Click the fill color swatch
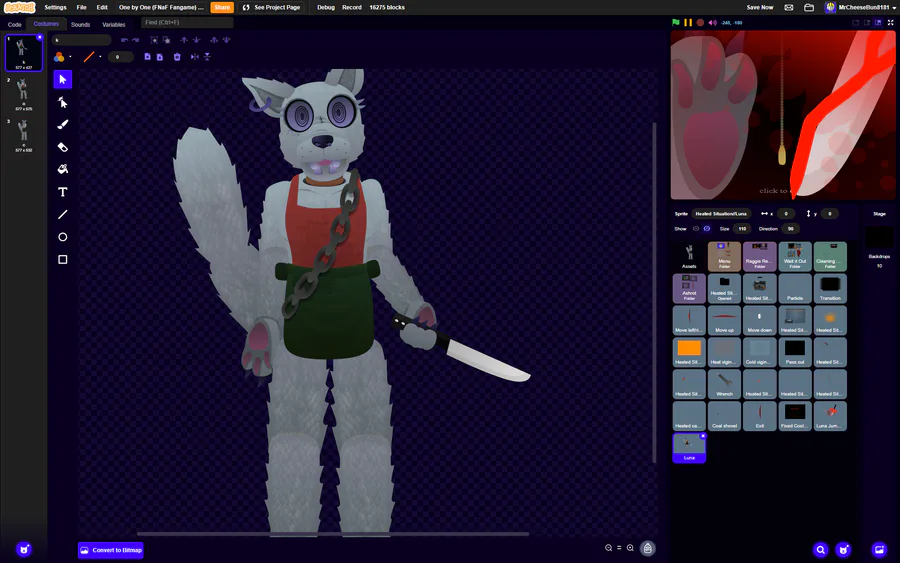Viewport: 900px width, 563px height. click(59, 57)
